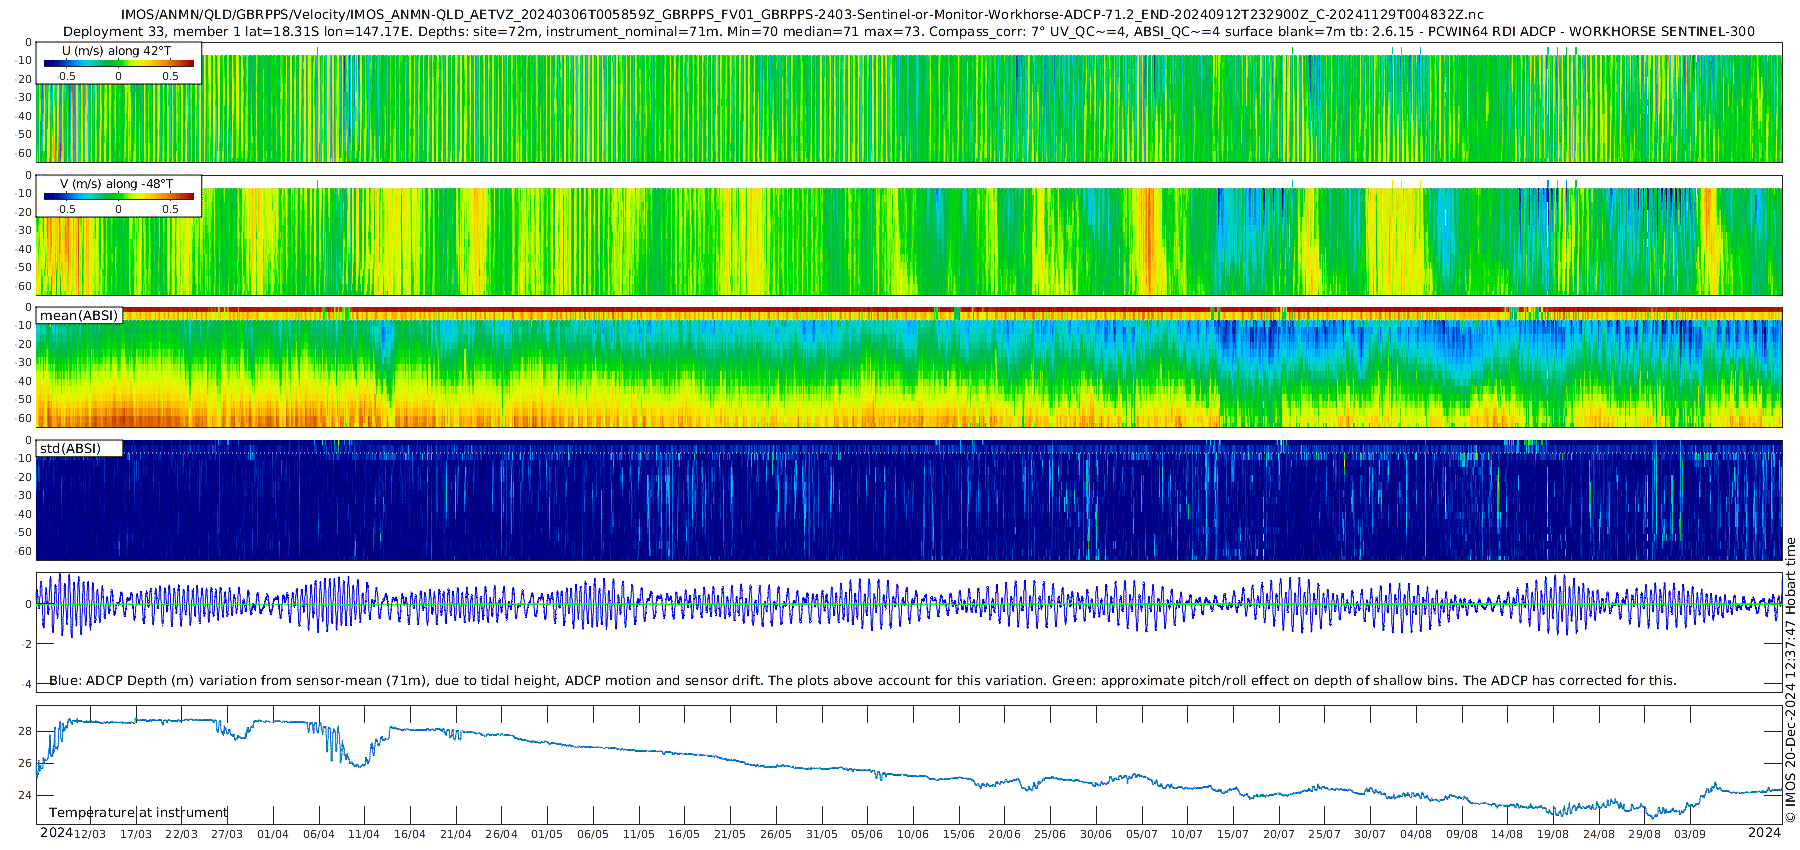Click the 'U (m/s) along 42°T' legend title
Image resolution: width=1800 pixels, height=850 pixels.
tap(117, 51)
